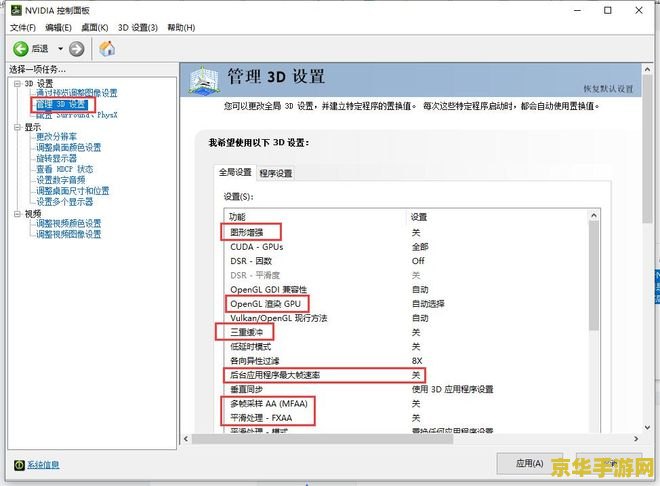
Task: Click the 设置 column header
Action: click(419, 217)
